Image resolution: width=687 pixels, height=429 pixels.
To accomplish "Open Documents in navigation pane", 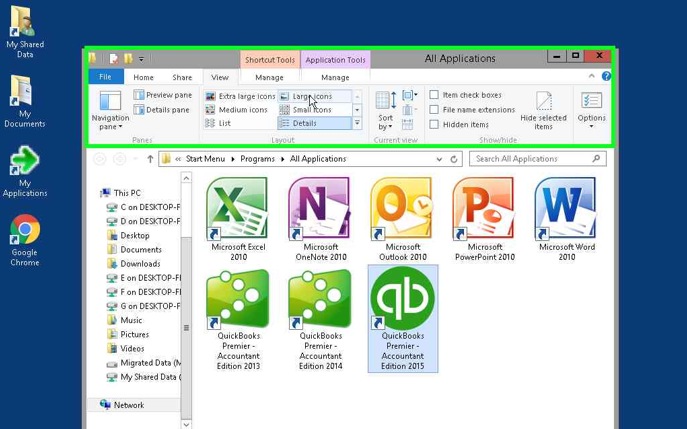I will [135, 249].
